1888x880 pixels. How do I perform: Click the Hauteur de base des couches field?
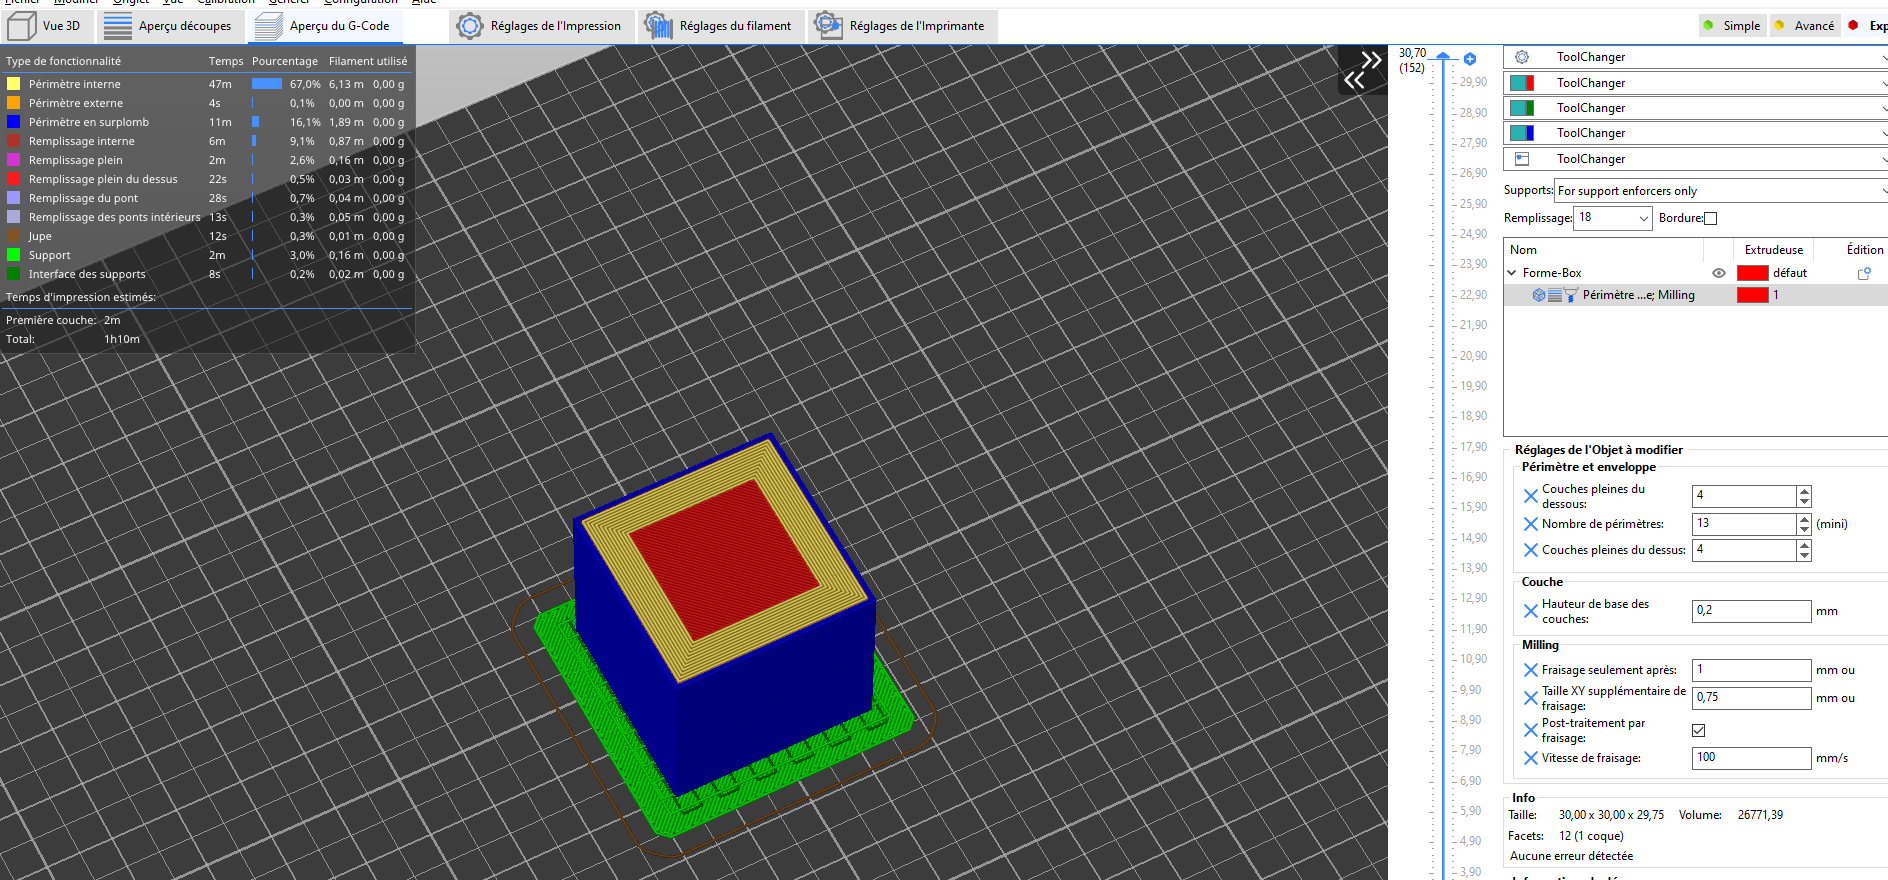[1751, 611]
